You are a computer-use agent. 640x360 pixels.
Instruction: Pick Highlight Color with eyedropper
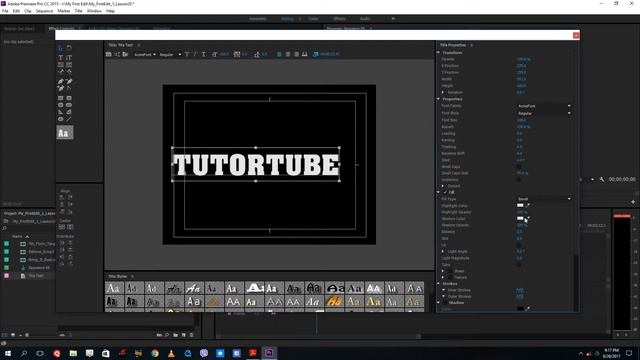tap(528, 205)
